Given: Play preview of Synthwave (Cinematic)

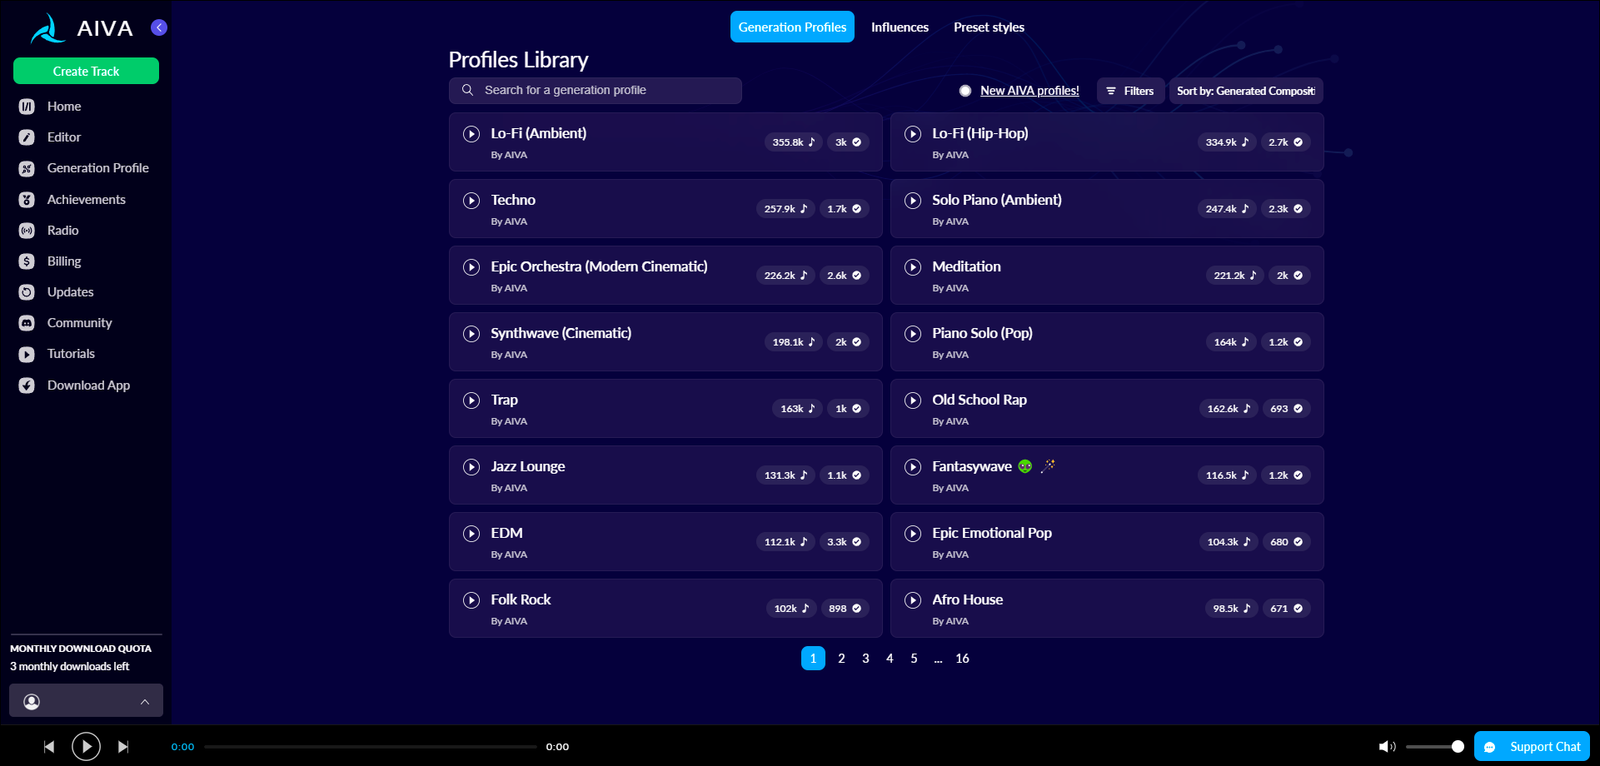Looking at the screenshot, I should (471, 334).
